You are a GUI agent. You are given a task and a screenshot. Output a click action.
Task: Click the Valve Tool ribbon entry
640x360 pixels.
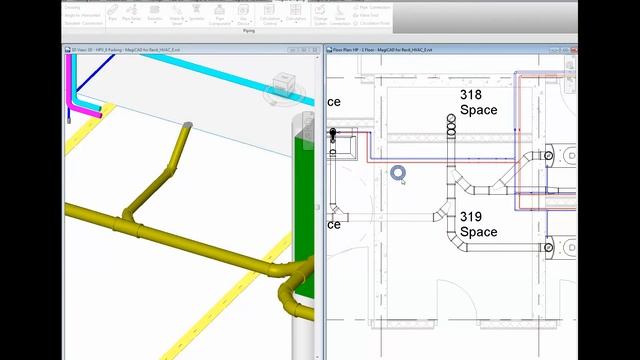(366, 15)
